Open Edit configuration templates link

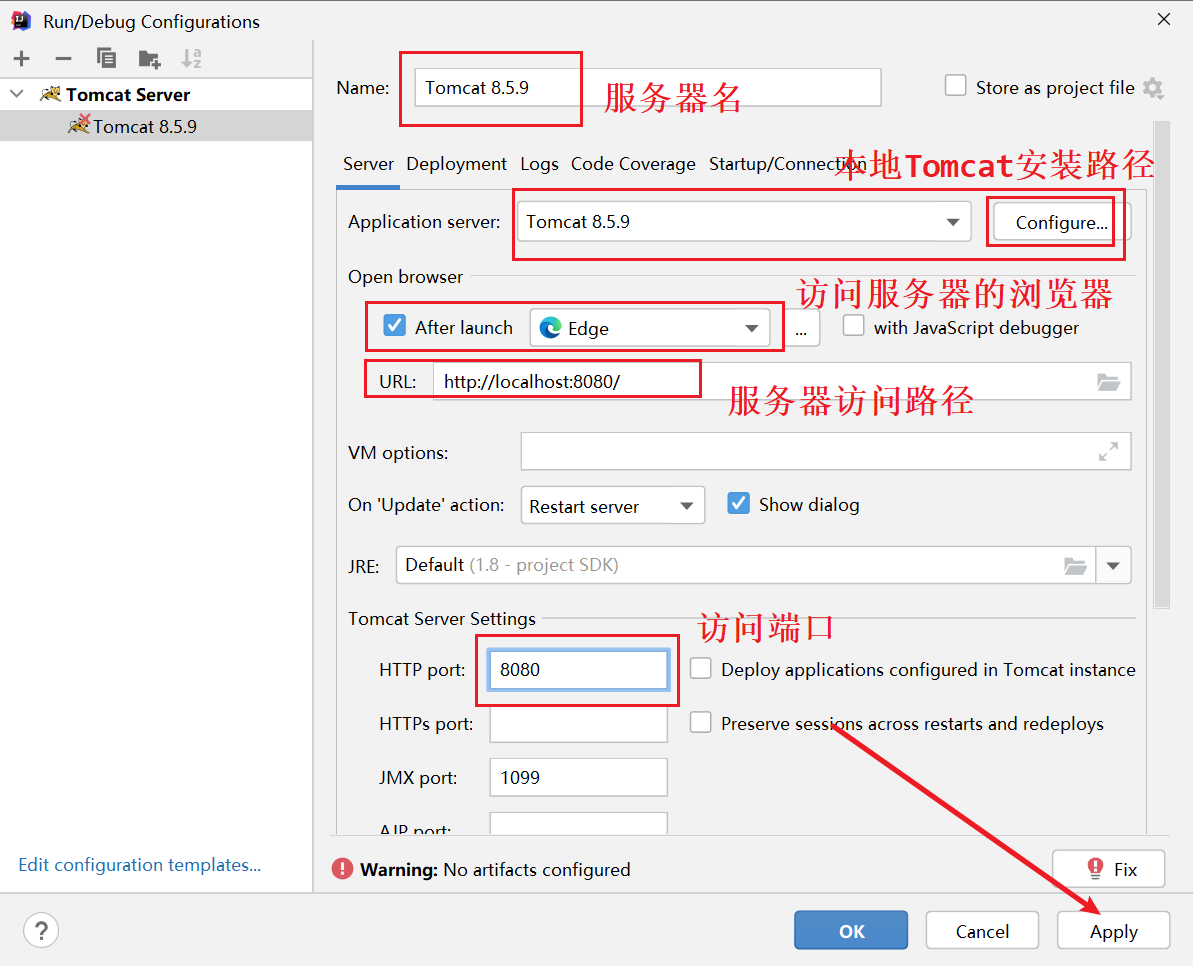(x=139, y=865)
